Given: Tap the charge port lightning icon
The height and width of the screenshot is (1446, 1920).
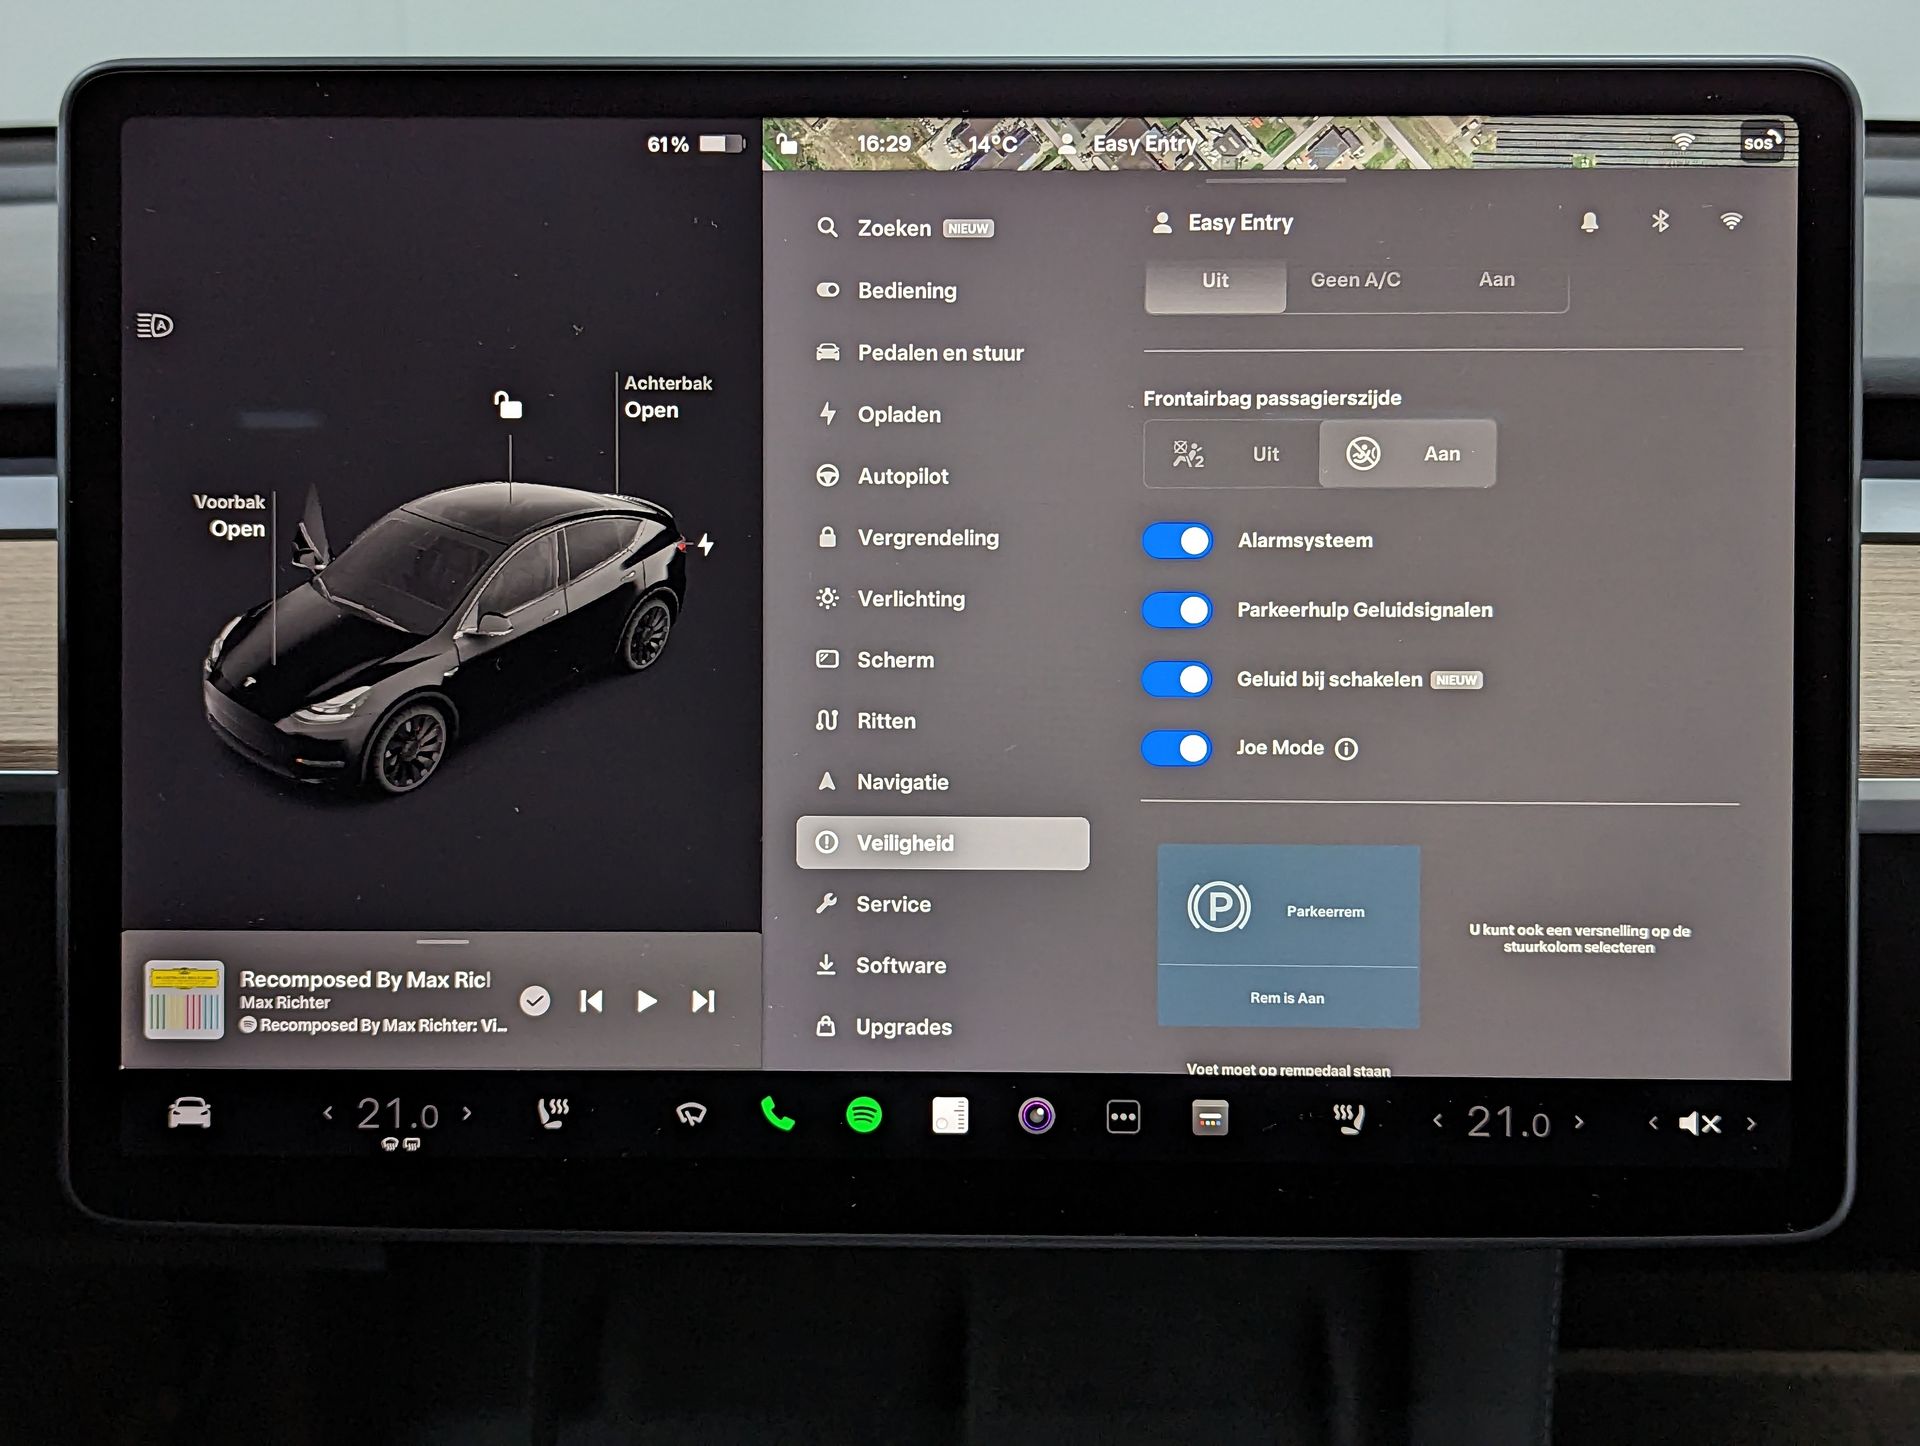Looking at the screenshot, I should [706, 544].
